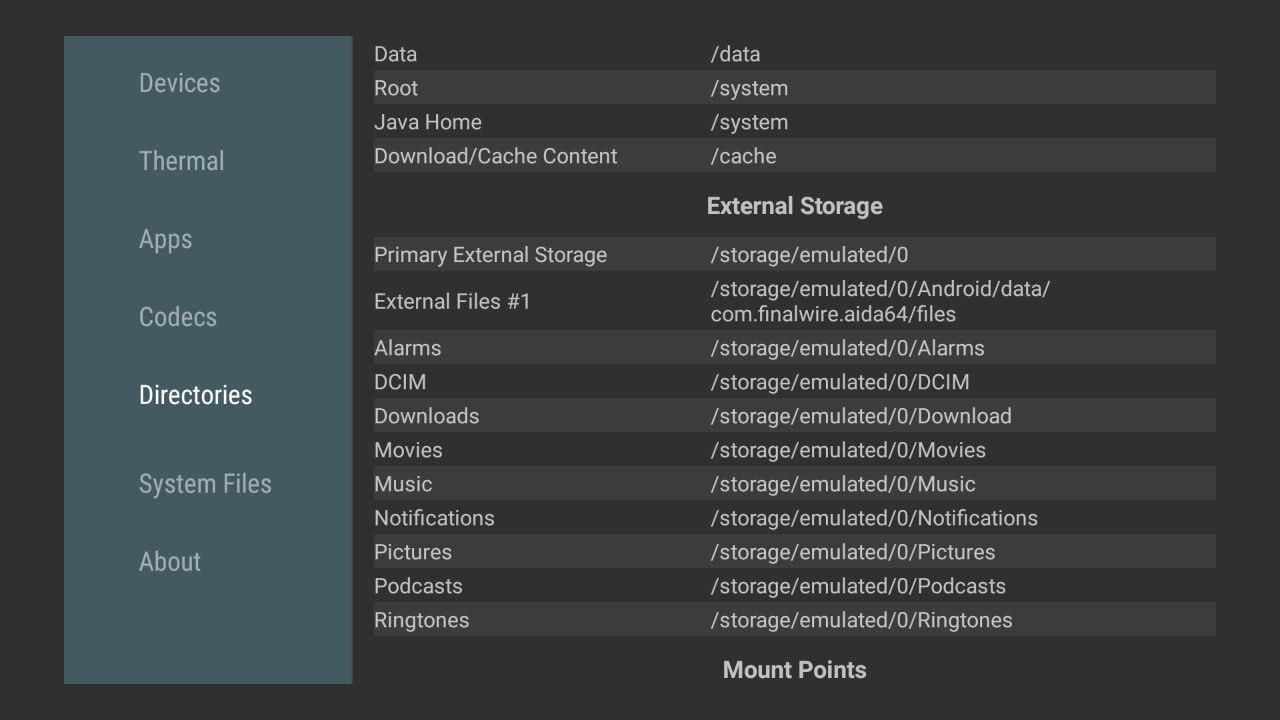Open System Files in the sidebar
Viewport: 1280px width, 720px height.
205,484
